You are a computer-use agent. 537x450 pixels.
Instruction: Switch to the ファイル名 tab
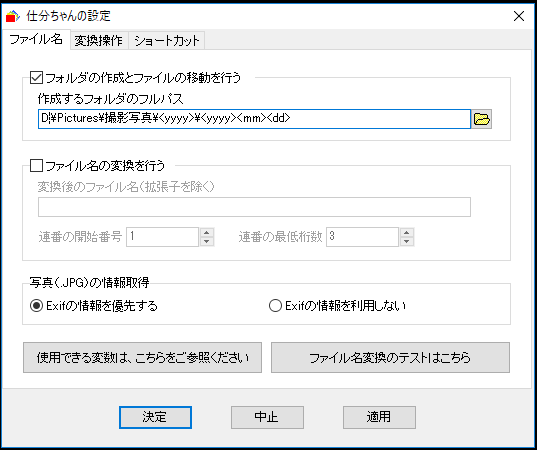(x=36, y=40)
